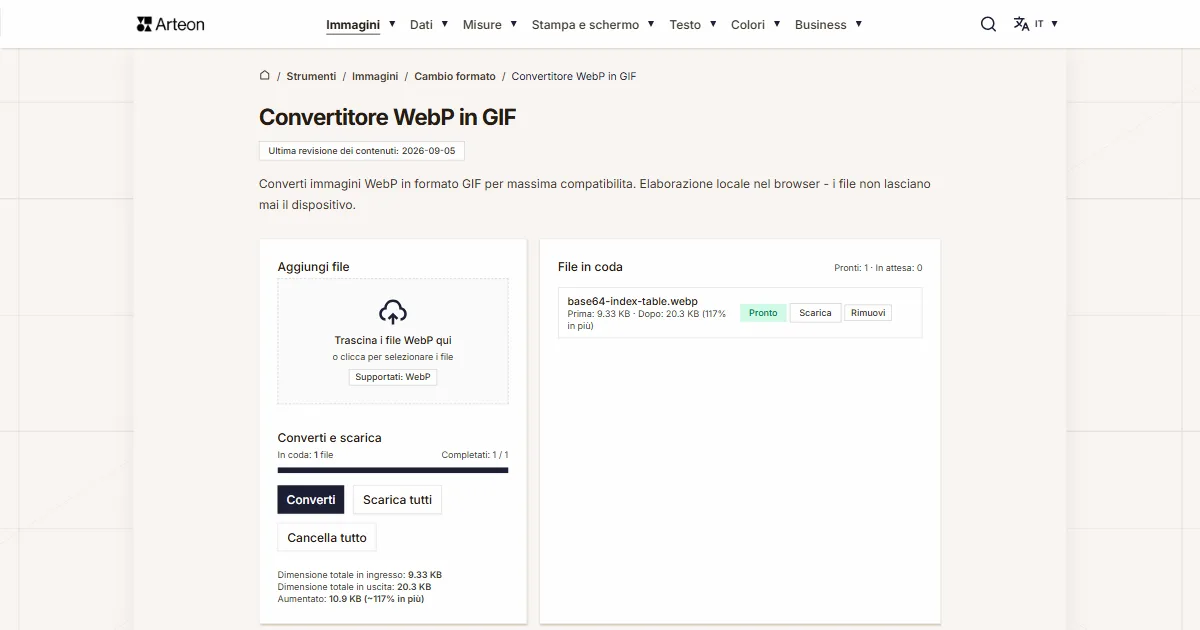Image resolution: width=1200 pixels, height=630 pixels.
Task: Follow the Immagini breadcrumb link
Action: (x=375, y=76)
